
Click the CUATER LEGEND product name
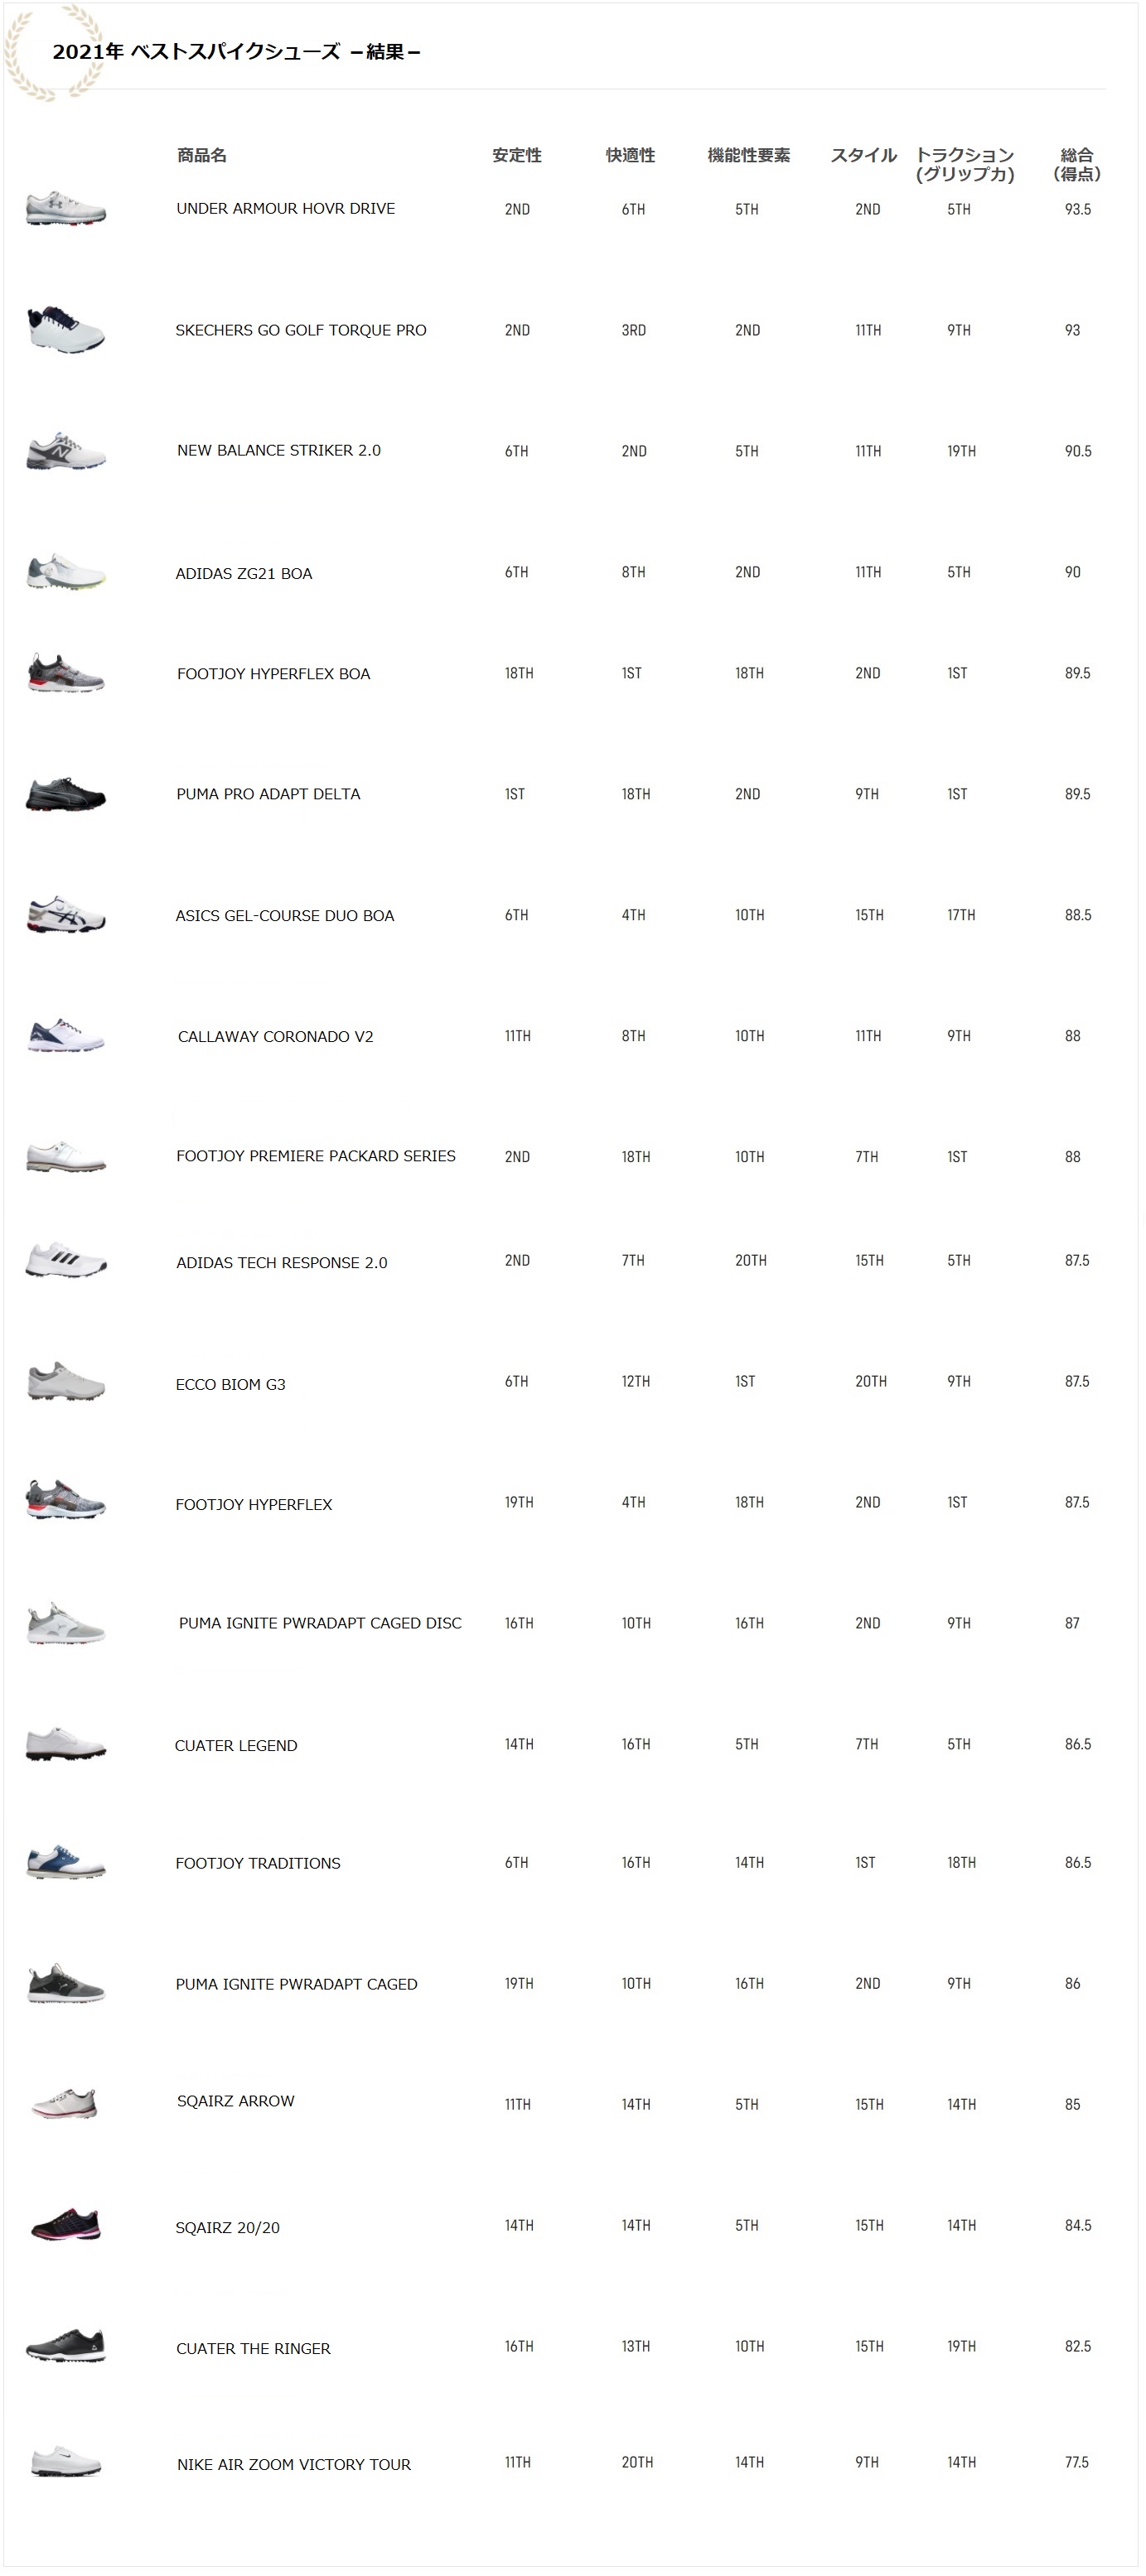(x=236, y=1745)
